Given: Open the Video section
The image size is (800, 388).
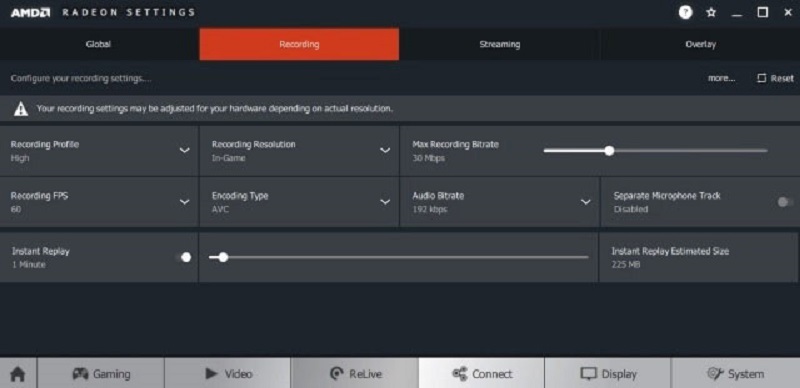Looking at the screenshot, I should pos(228,374).
